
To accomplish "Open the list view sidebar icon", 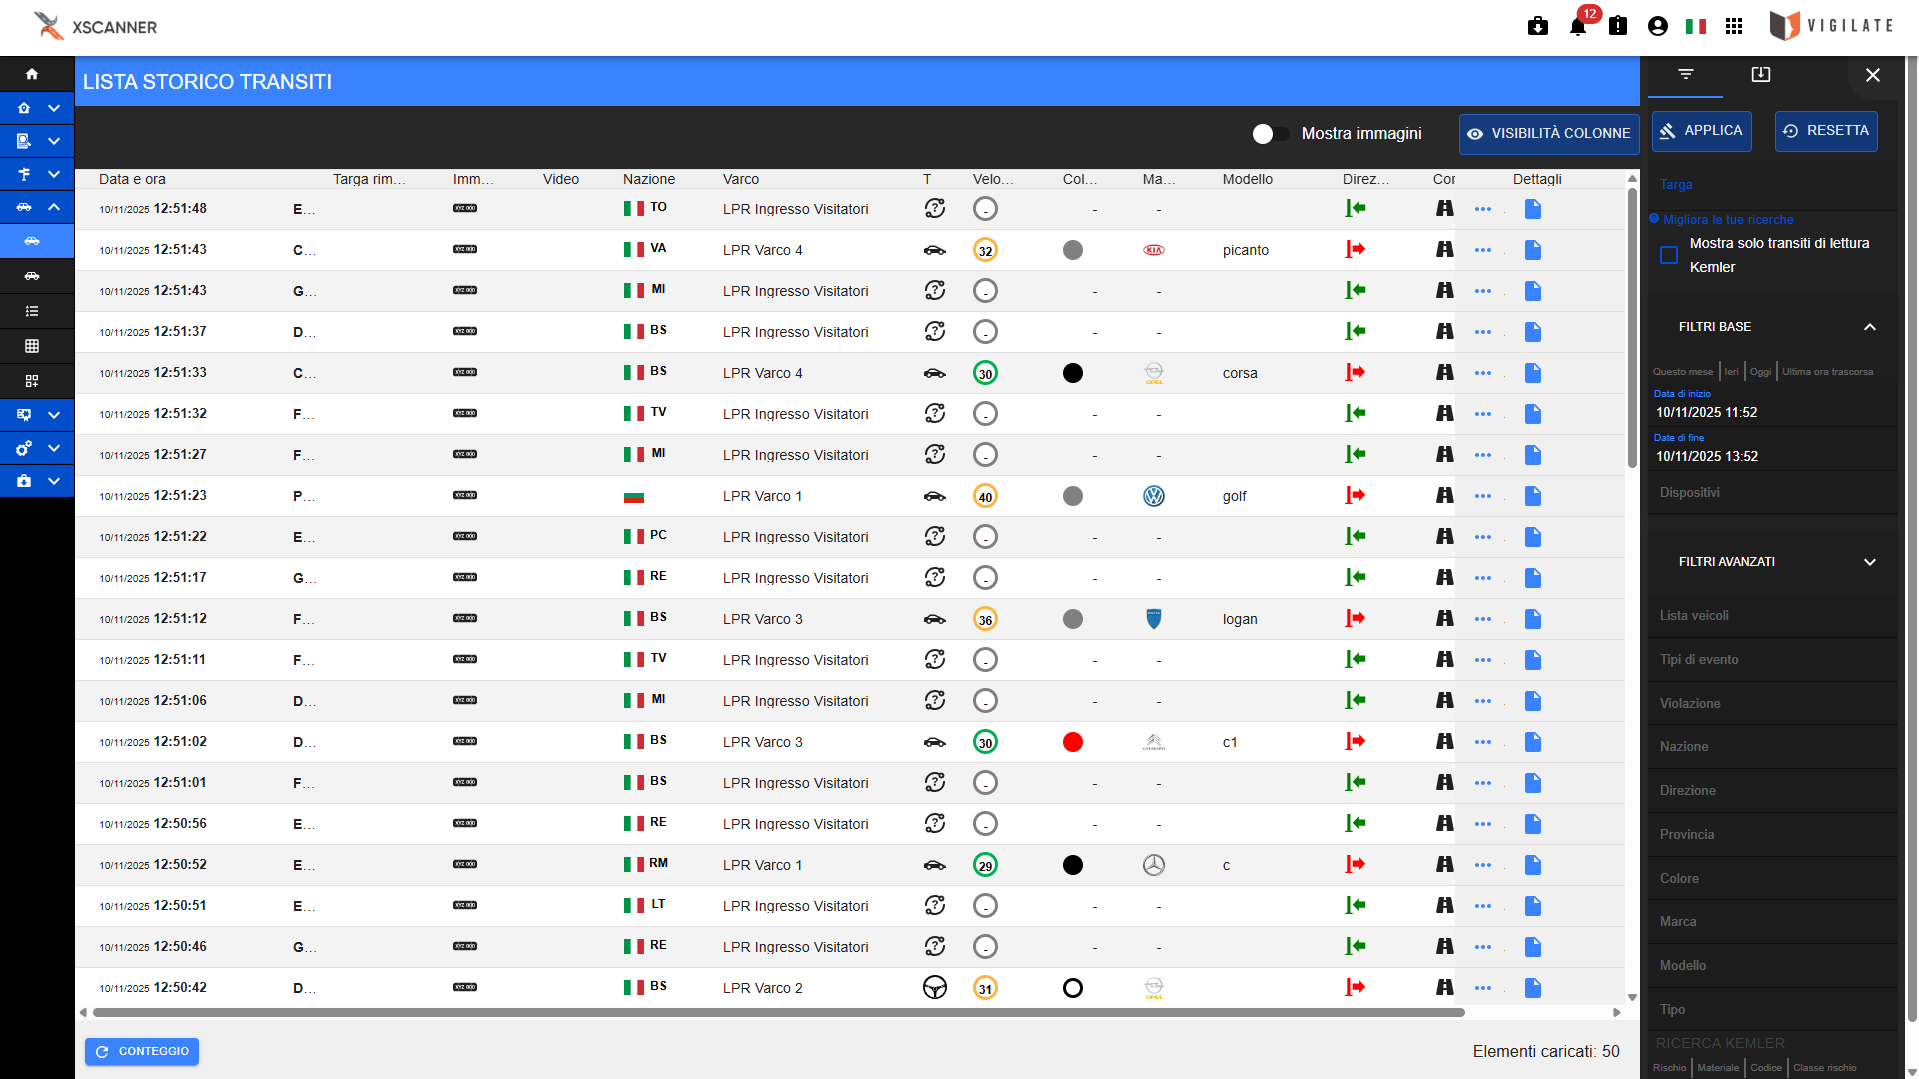I will [x=32, y=311].
